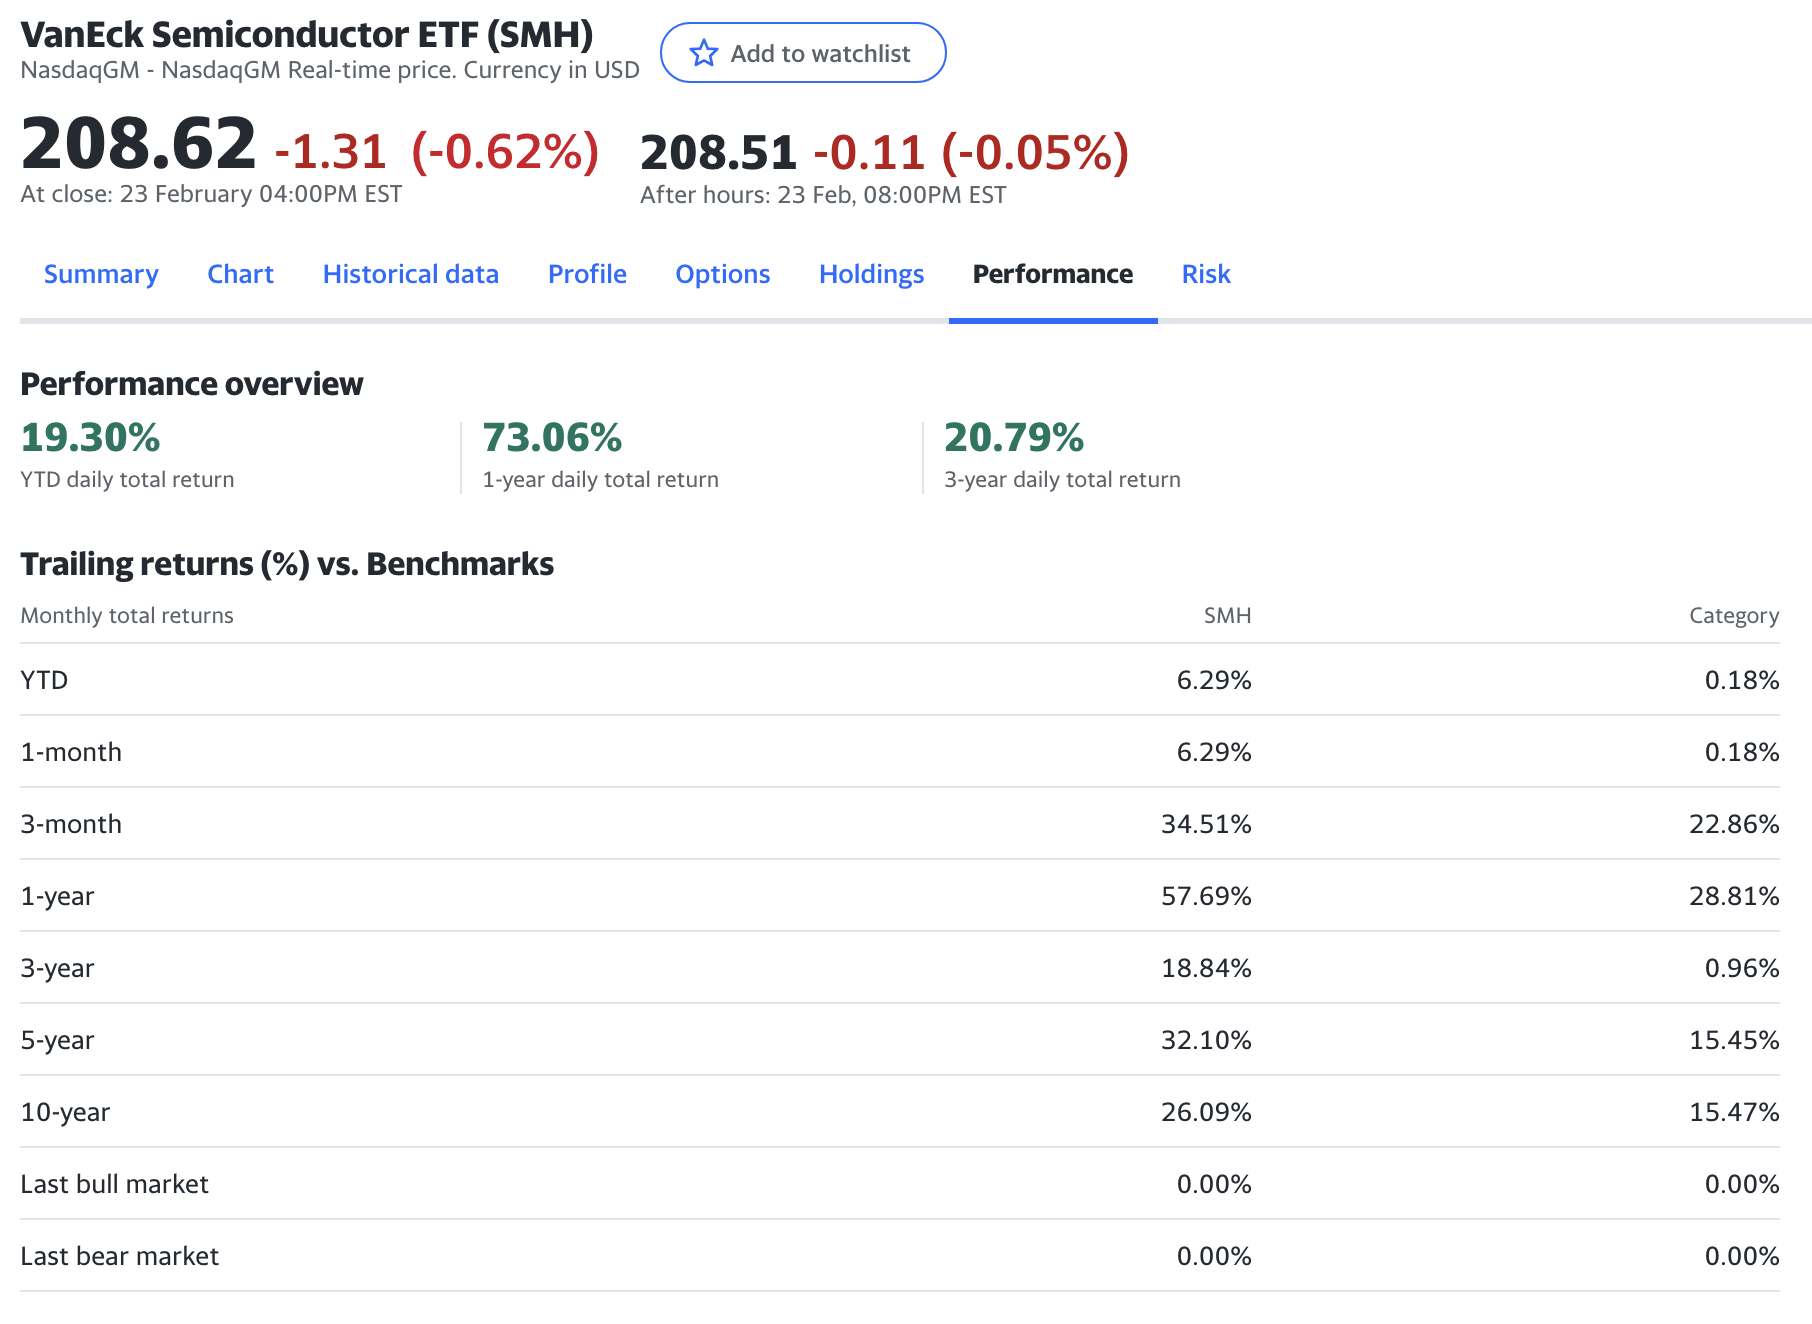Switch to the Risk tab
1812x1324 pixels.
[x=1206, y=274]
